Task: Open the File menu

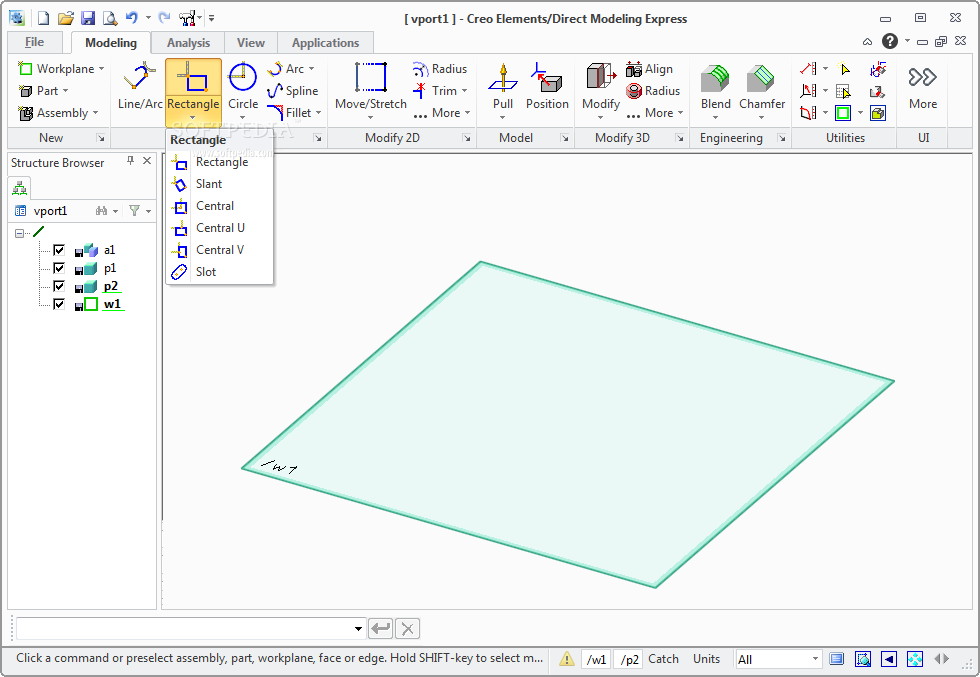Action: click(x=34, y=42)
